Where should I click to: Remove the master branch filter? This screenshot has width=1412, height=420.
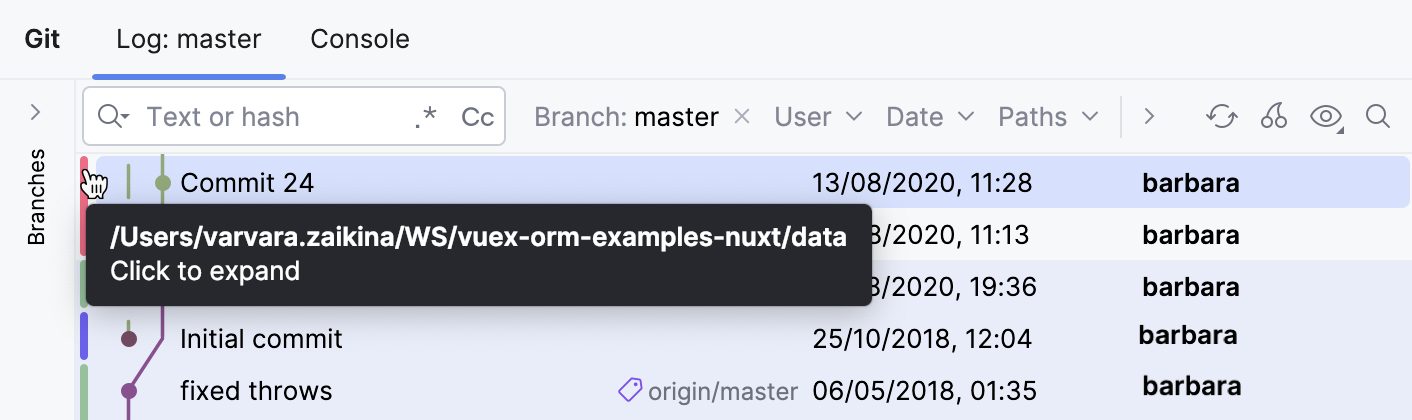[742, 117]
